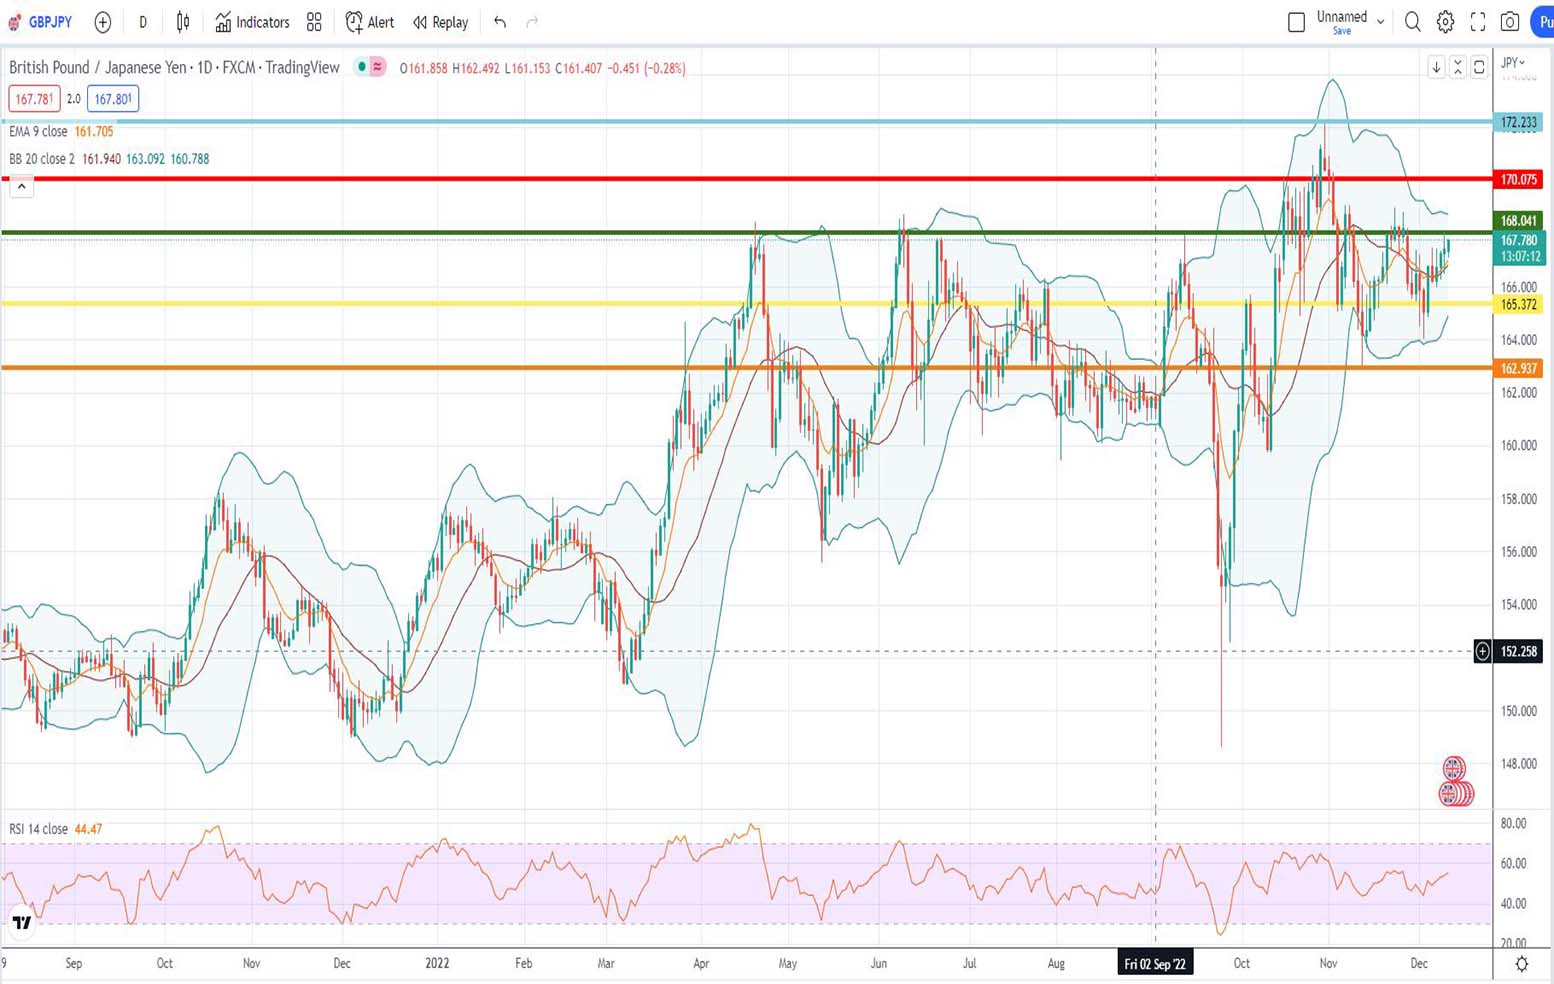Toggle the multi-chart layout grid icon
1554x984 pixels.
click(314, 21)
